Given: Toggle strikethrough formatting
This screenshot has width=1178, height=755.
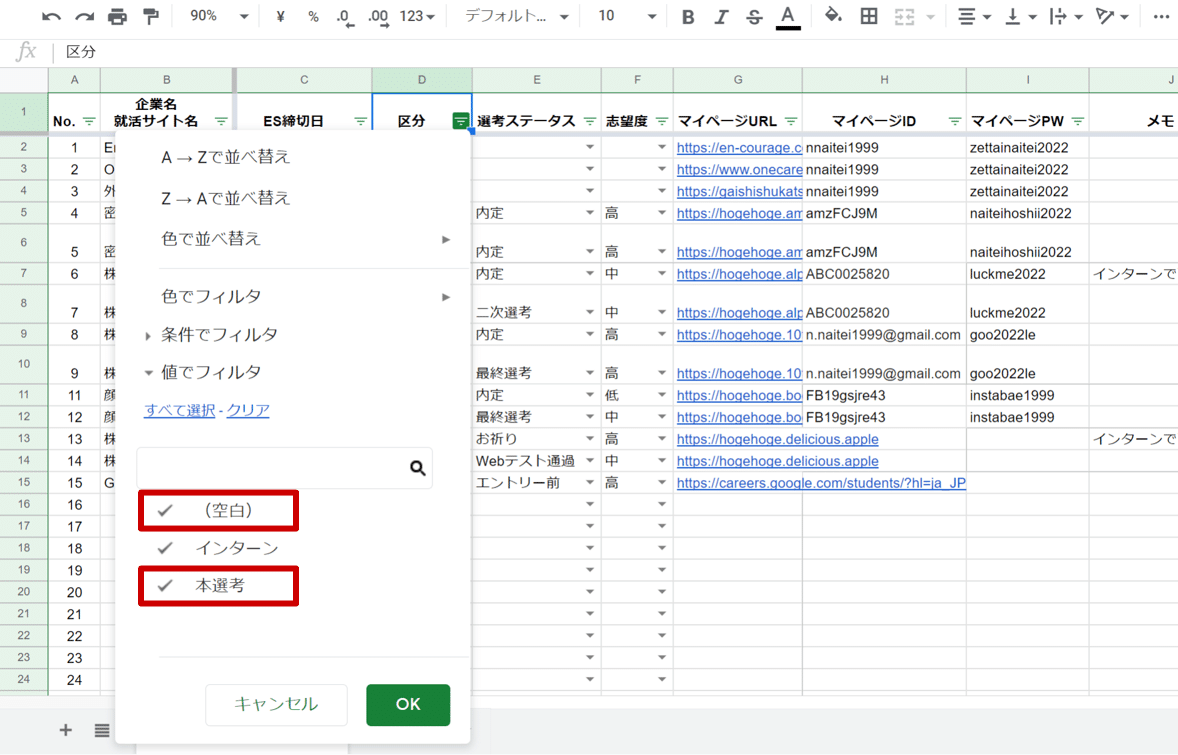Looking at the screenshot, I should [x=754, y=17].
